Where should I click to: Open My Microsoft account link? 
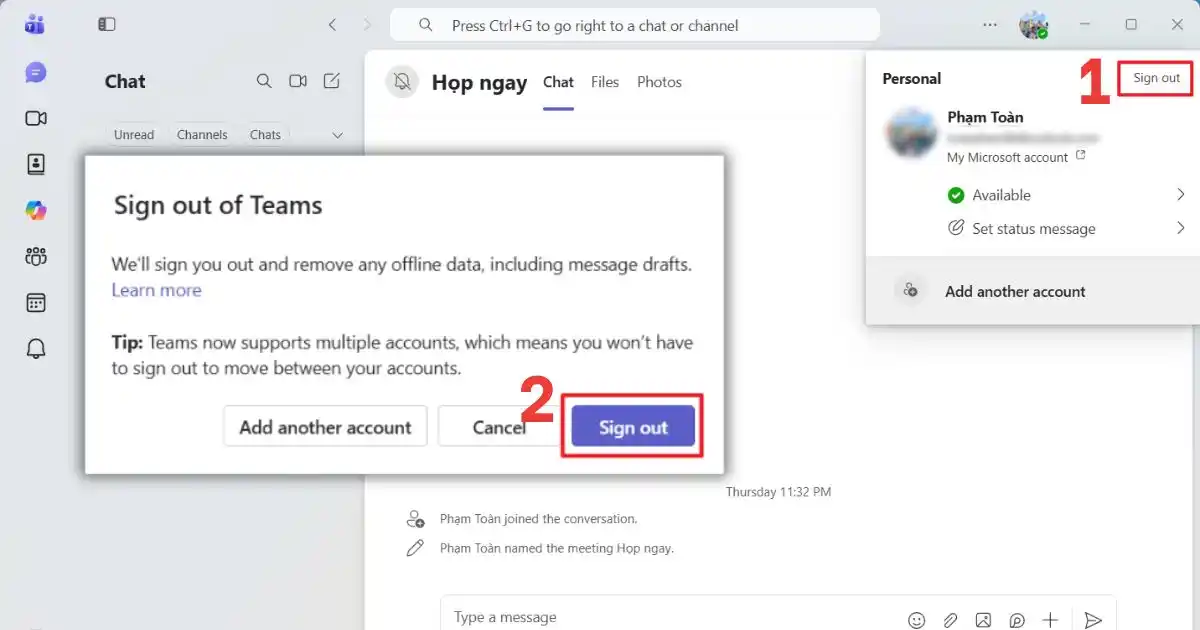[1016, 157]
